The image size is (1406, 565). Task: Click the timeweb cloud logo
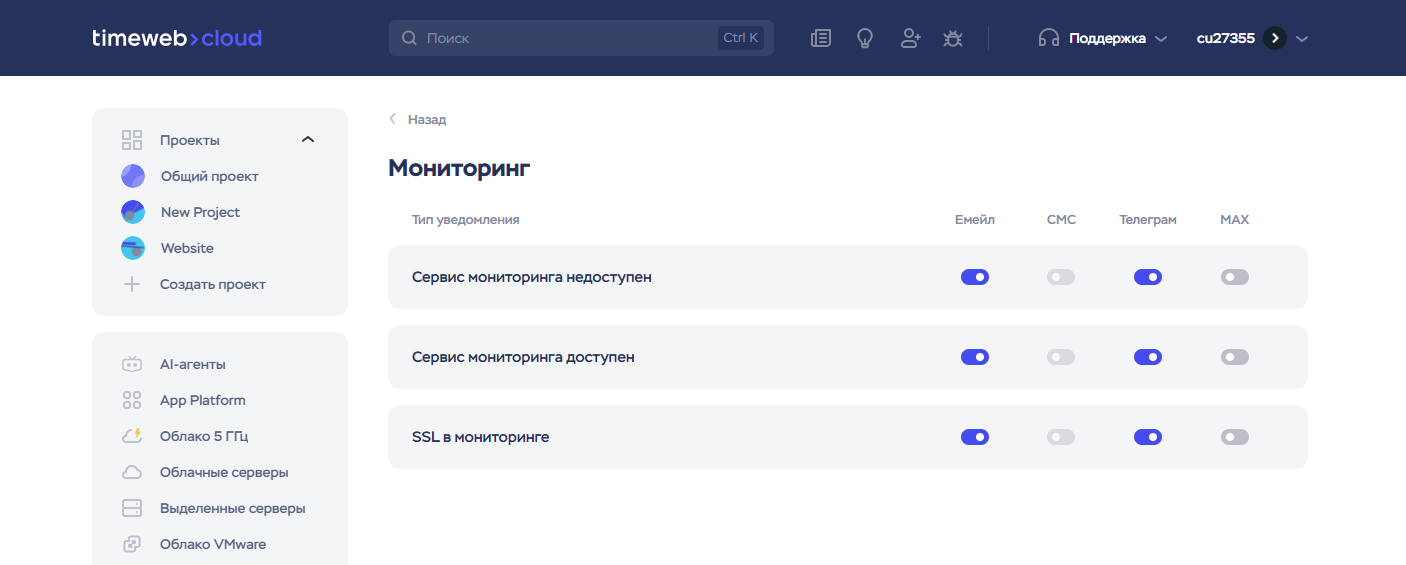point(177,38)
